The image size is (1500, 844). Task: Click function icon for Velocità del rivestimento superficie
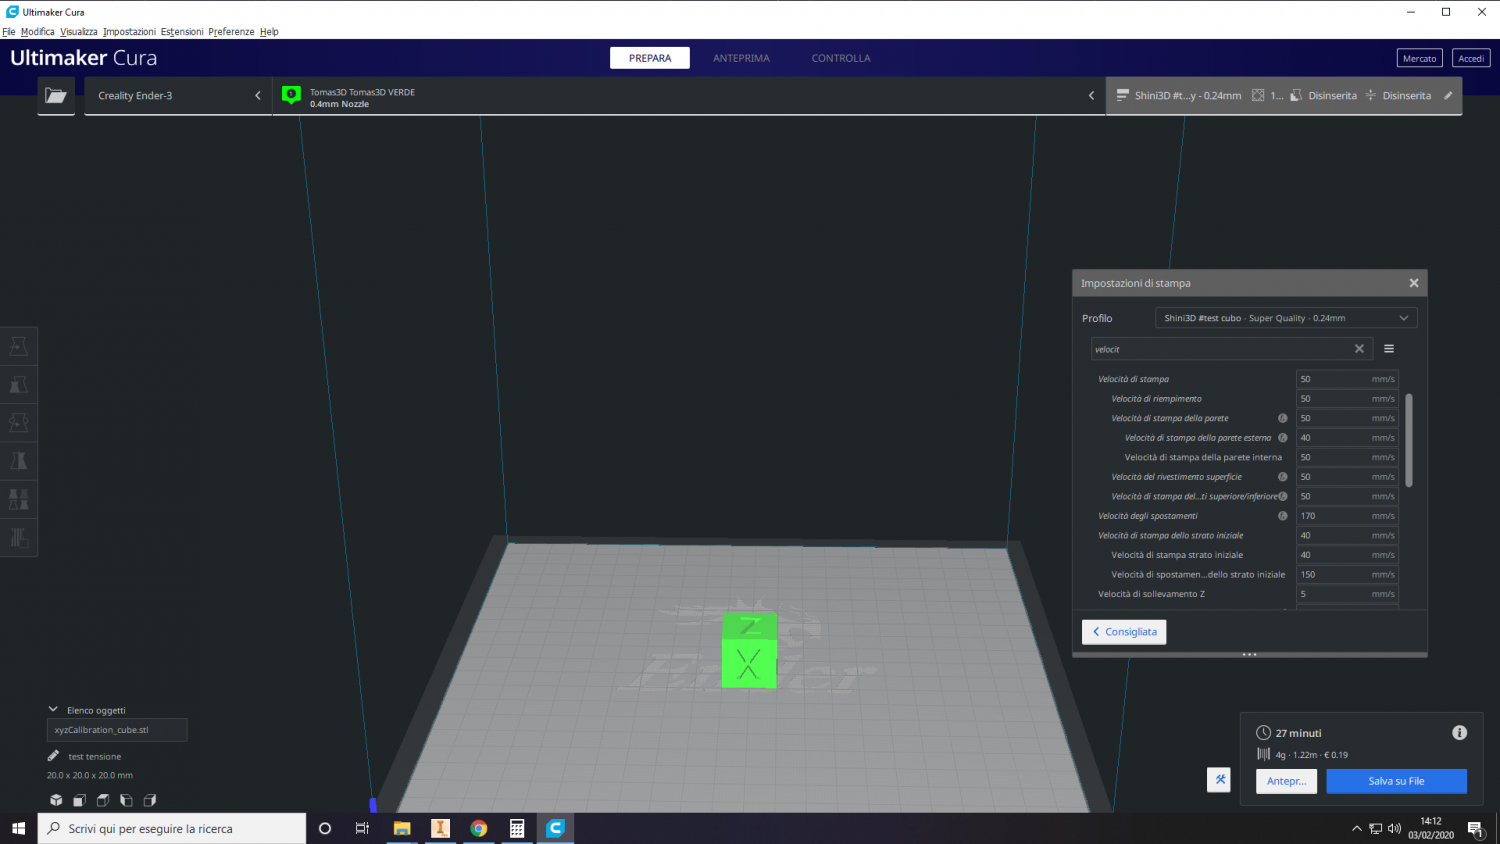[1283, 477]
